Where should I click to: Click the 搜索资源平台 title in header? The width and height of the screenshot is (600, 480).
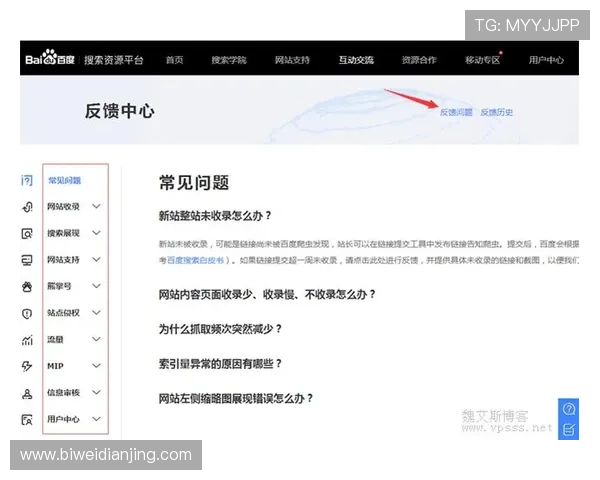tap(114, 60)
